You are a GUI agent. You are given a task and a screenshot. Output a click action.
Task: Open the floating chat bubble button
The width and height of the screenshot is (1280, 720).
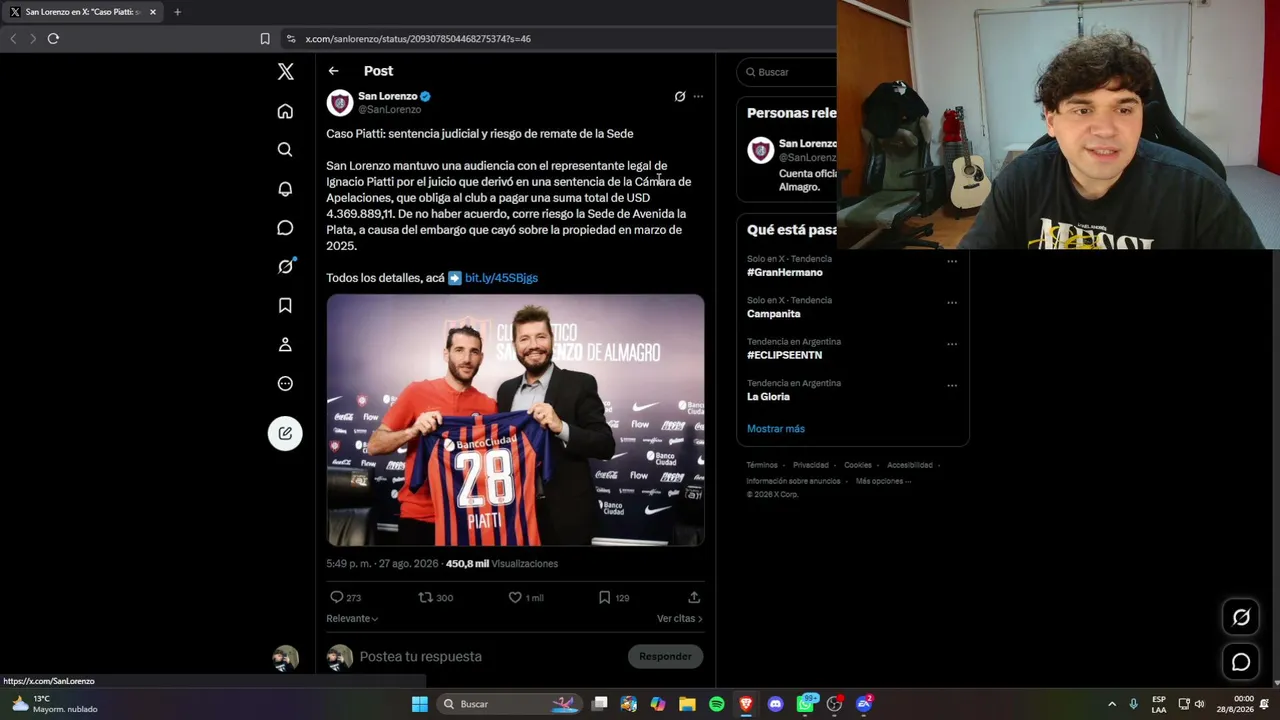click(1241, 662)
